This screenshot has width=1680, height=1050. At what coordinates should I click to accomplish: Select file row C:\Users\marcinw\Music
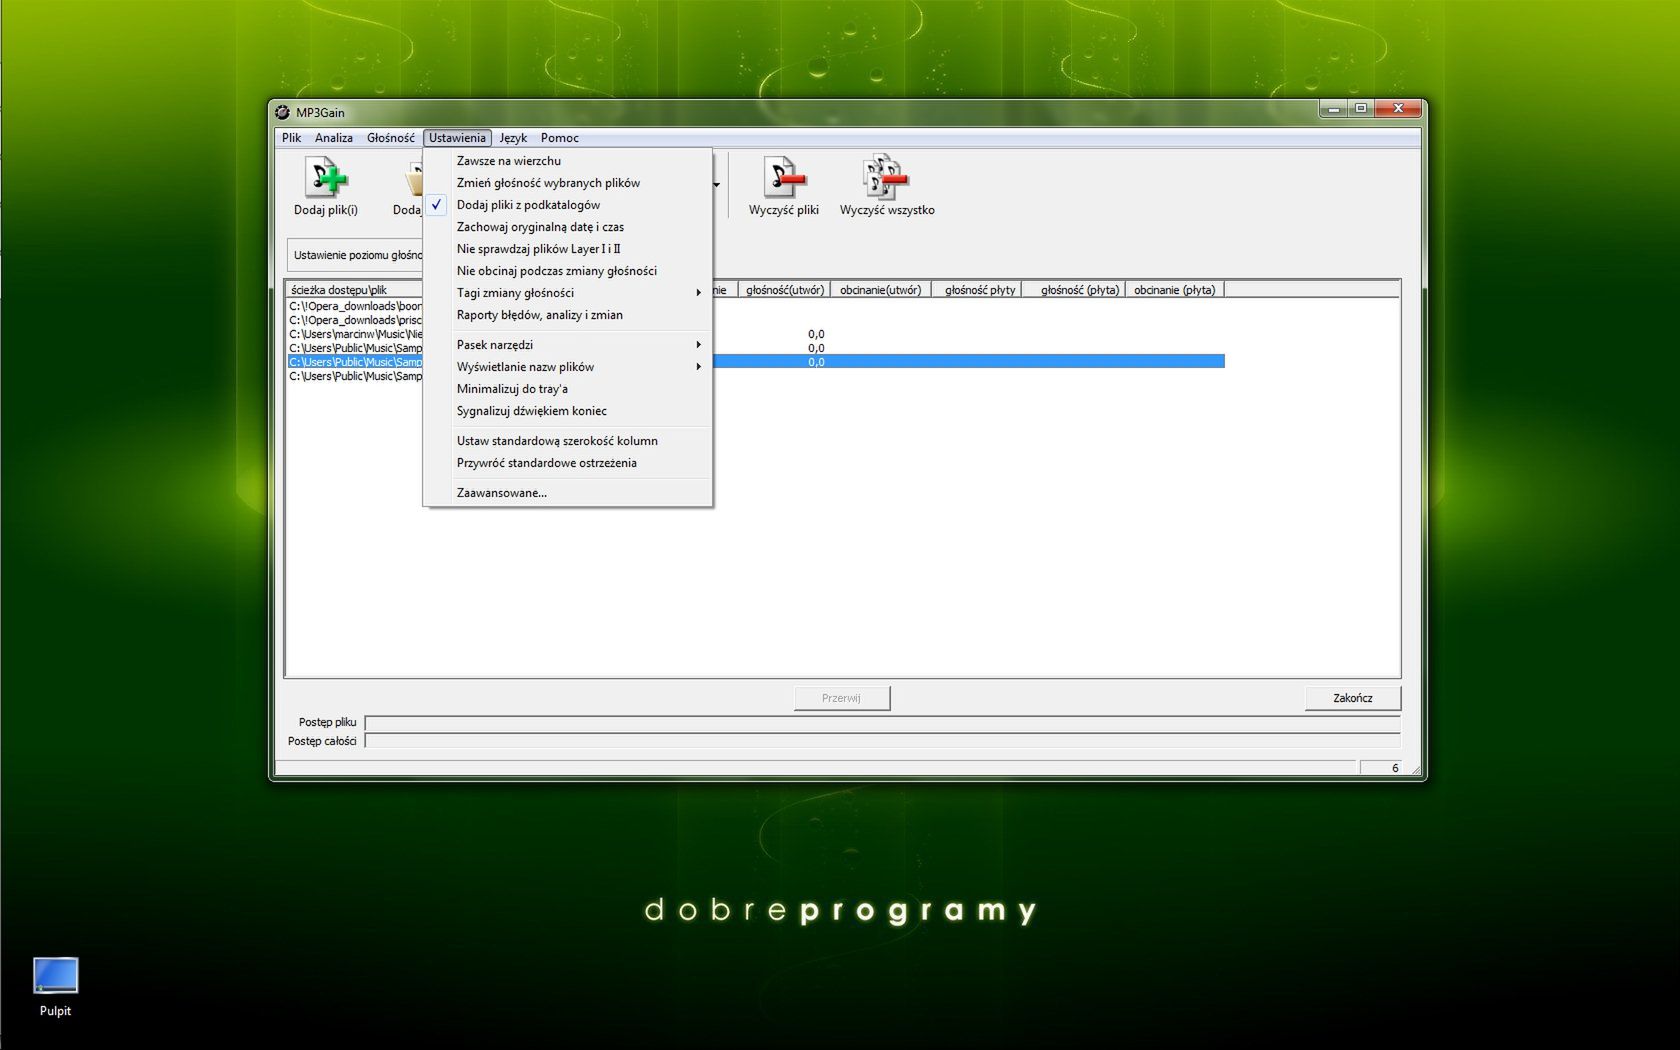356,334
